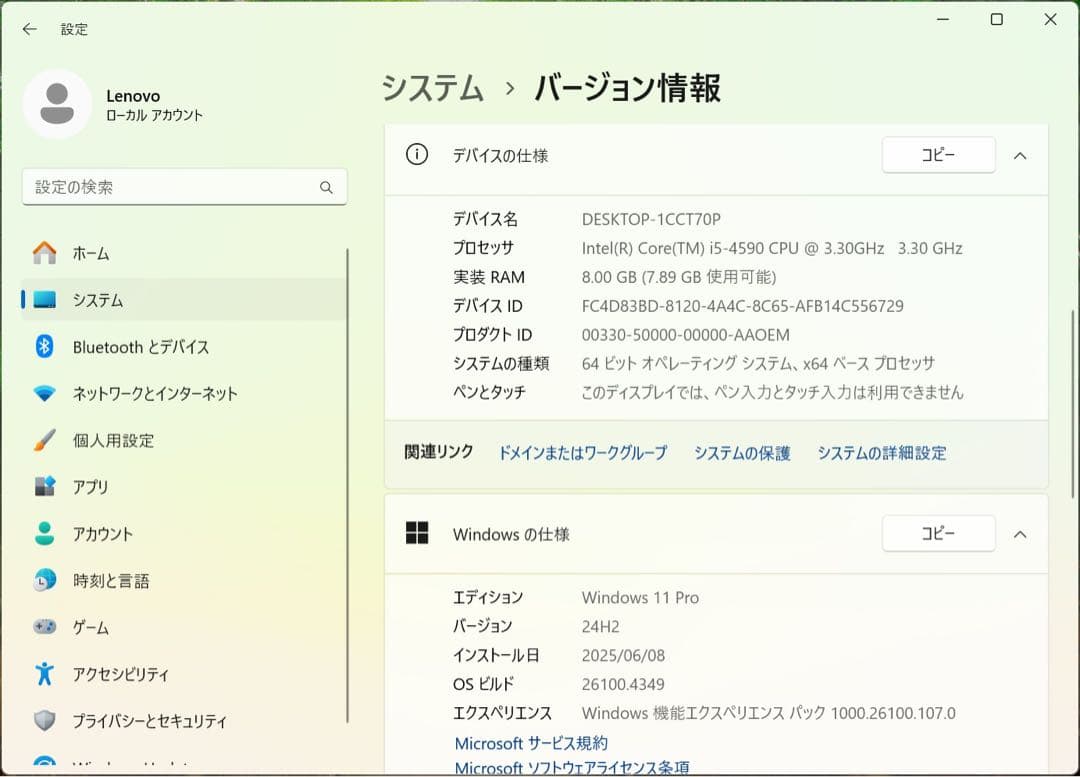Open システムの詳細設定
This screenshot has height=777, width=1080.
[880, 453]
